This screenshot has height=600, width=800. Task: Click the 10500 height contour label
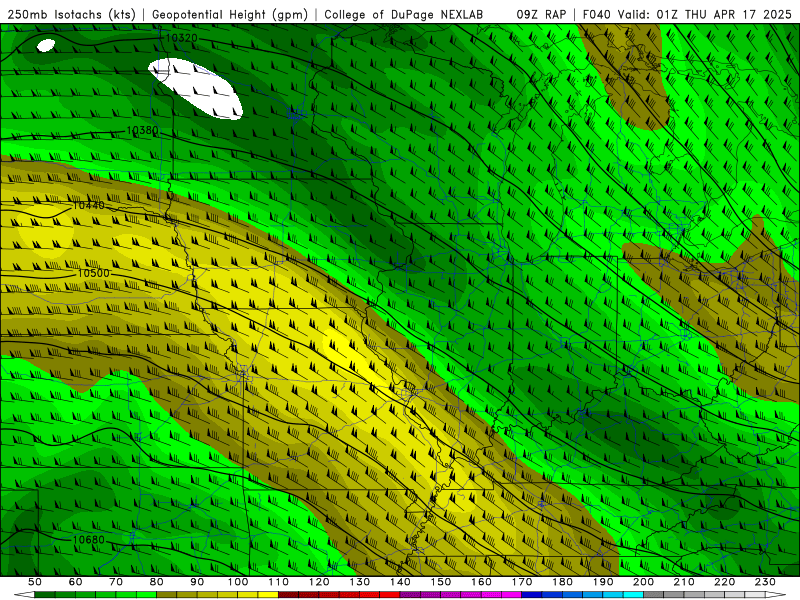click(93, 273)
